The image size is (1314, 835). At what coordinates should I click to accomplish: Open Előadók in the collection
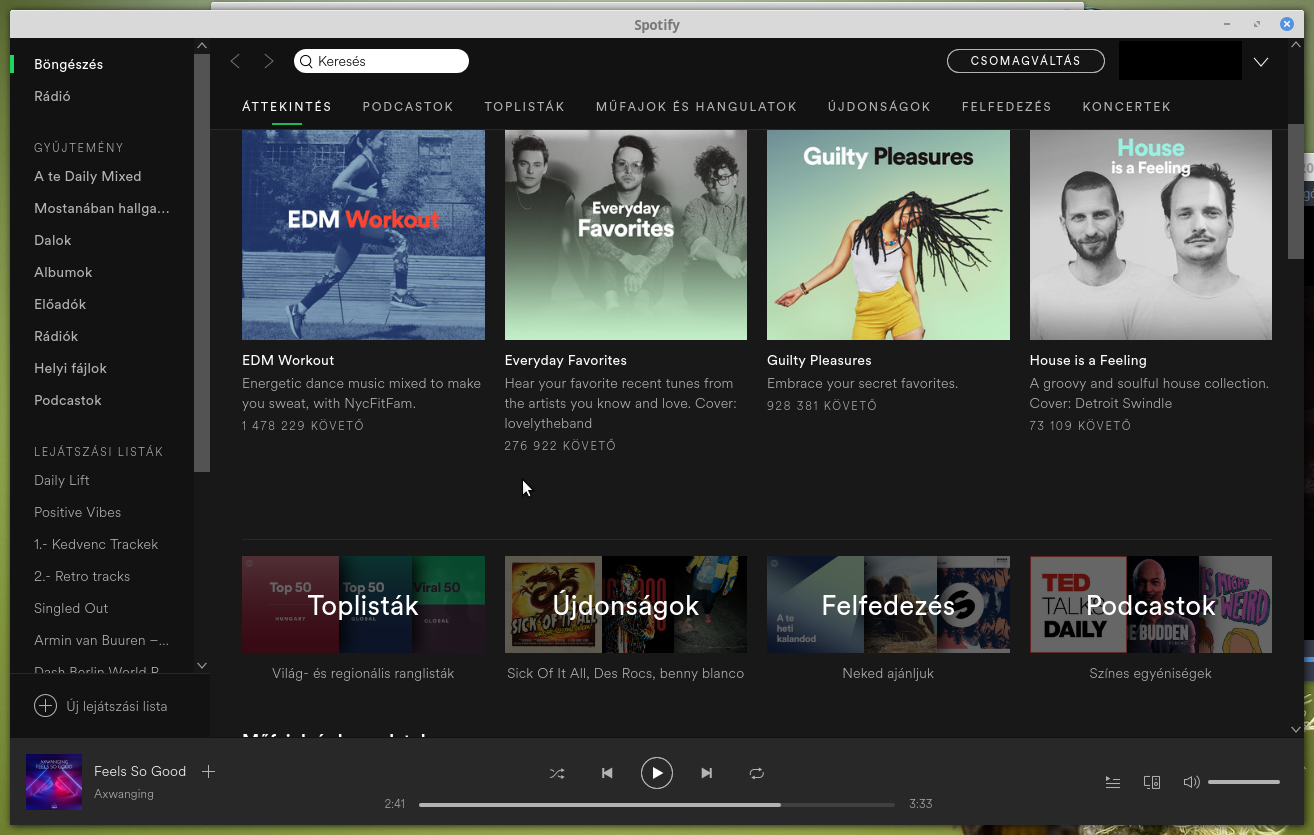60,304
